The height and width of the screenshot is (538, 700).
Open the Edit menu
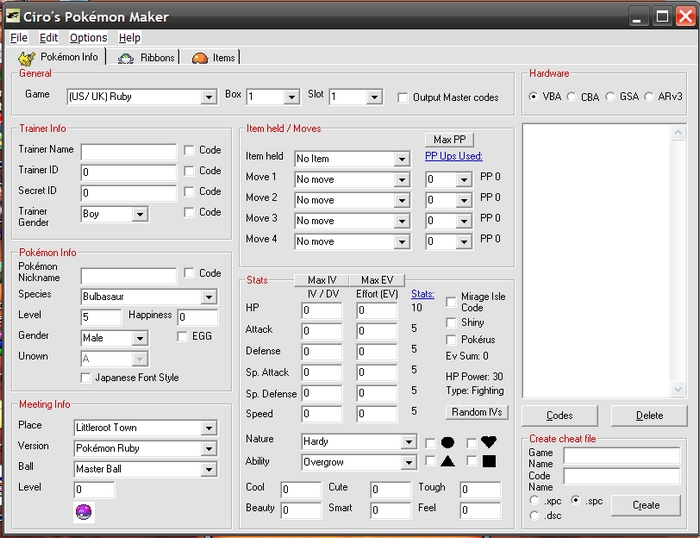49,38
